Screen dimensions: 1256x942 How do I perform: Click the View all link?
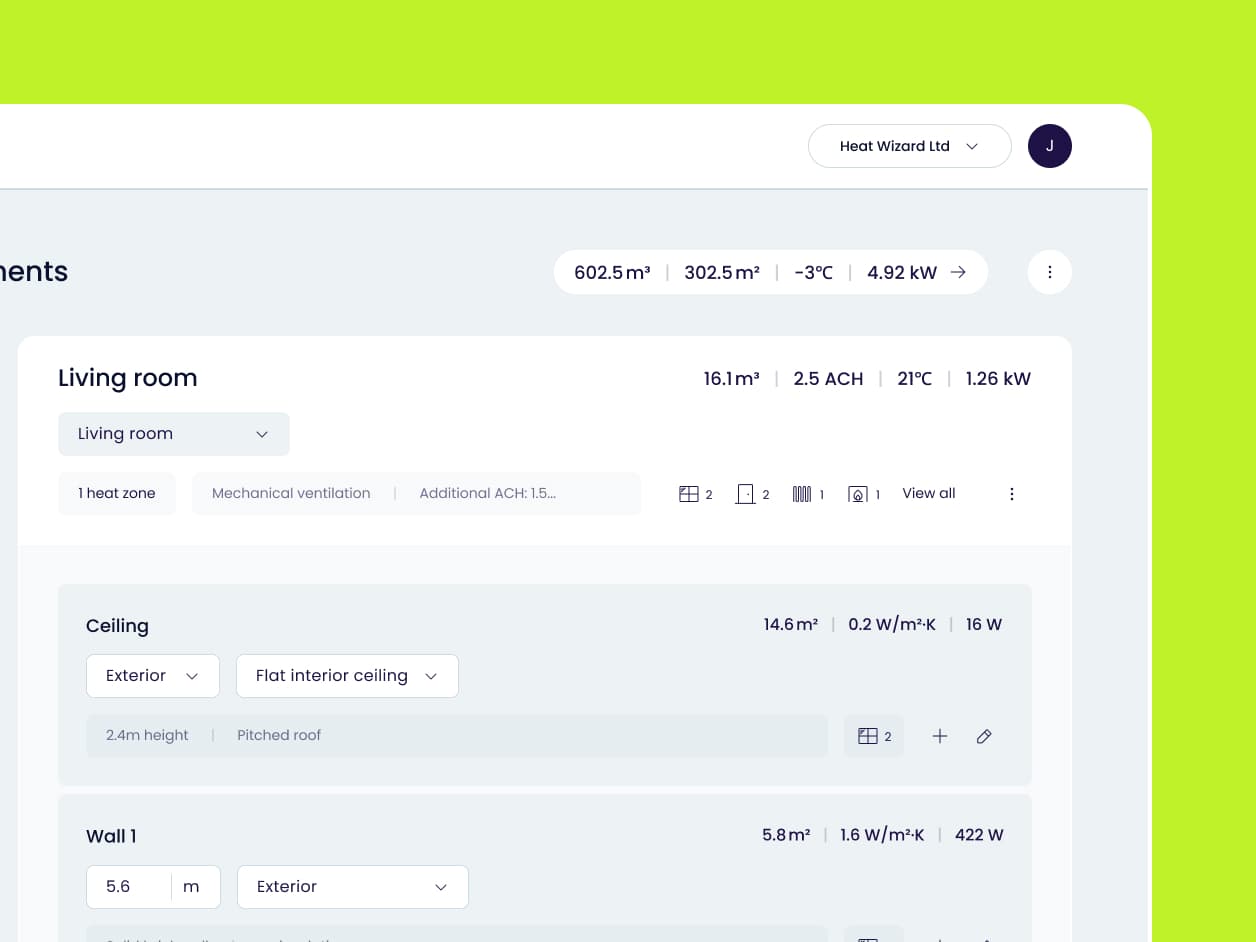929,493
